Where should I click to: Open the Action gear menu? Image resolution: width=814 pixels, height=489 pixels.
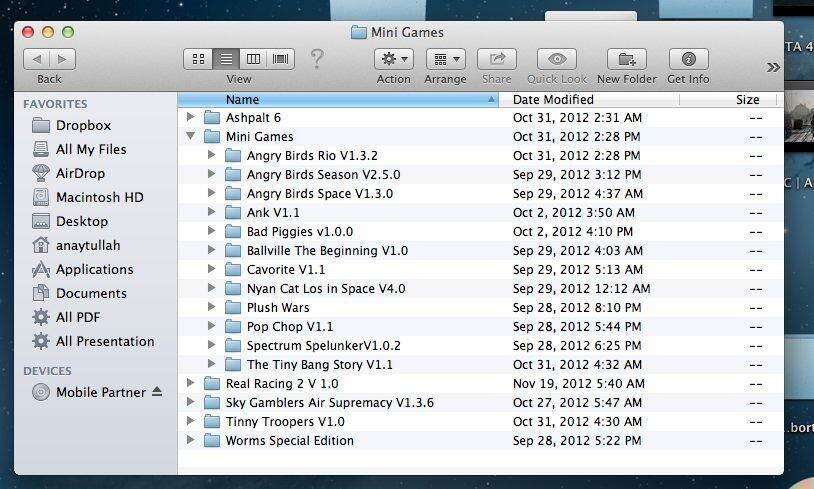[x=394, y=59]
